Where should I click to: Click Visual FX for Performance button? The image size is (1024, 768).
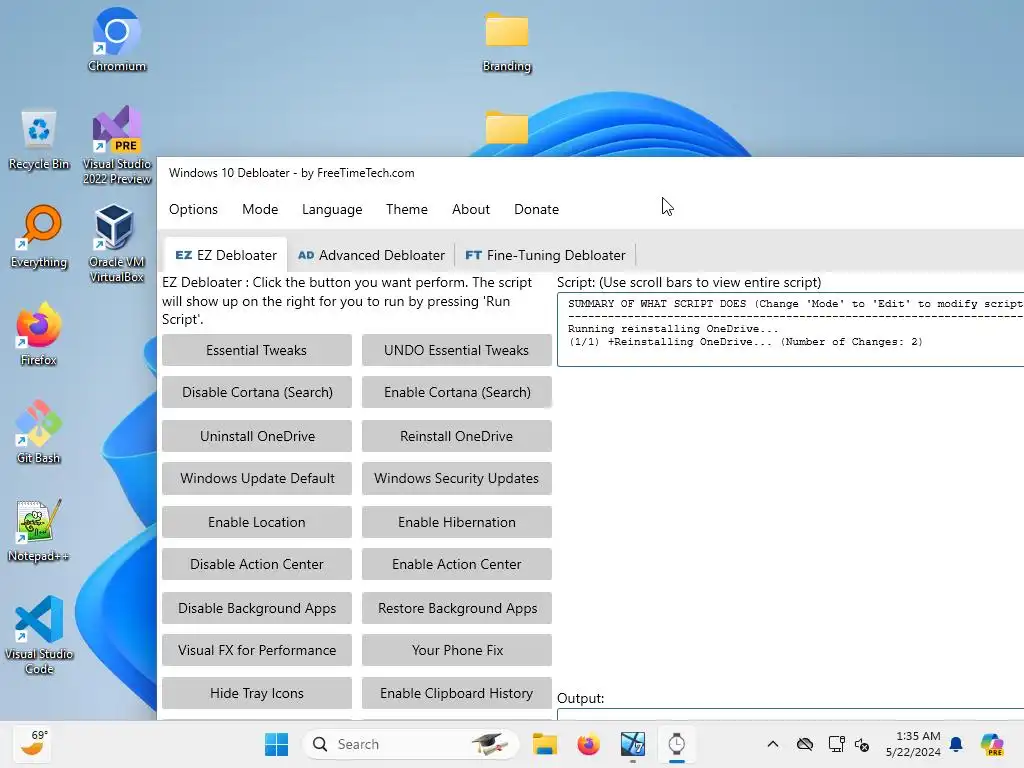tap(257, 650)
